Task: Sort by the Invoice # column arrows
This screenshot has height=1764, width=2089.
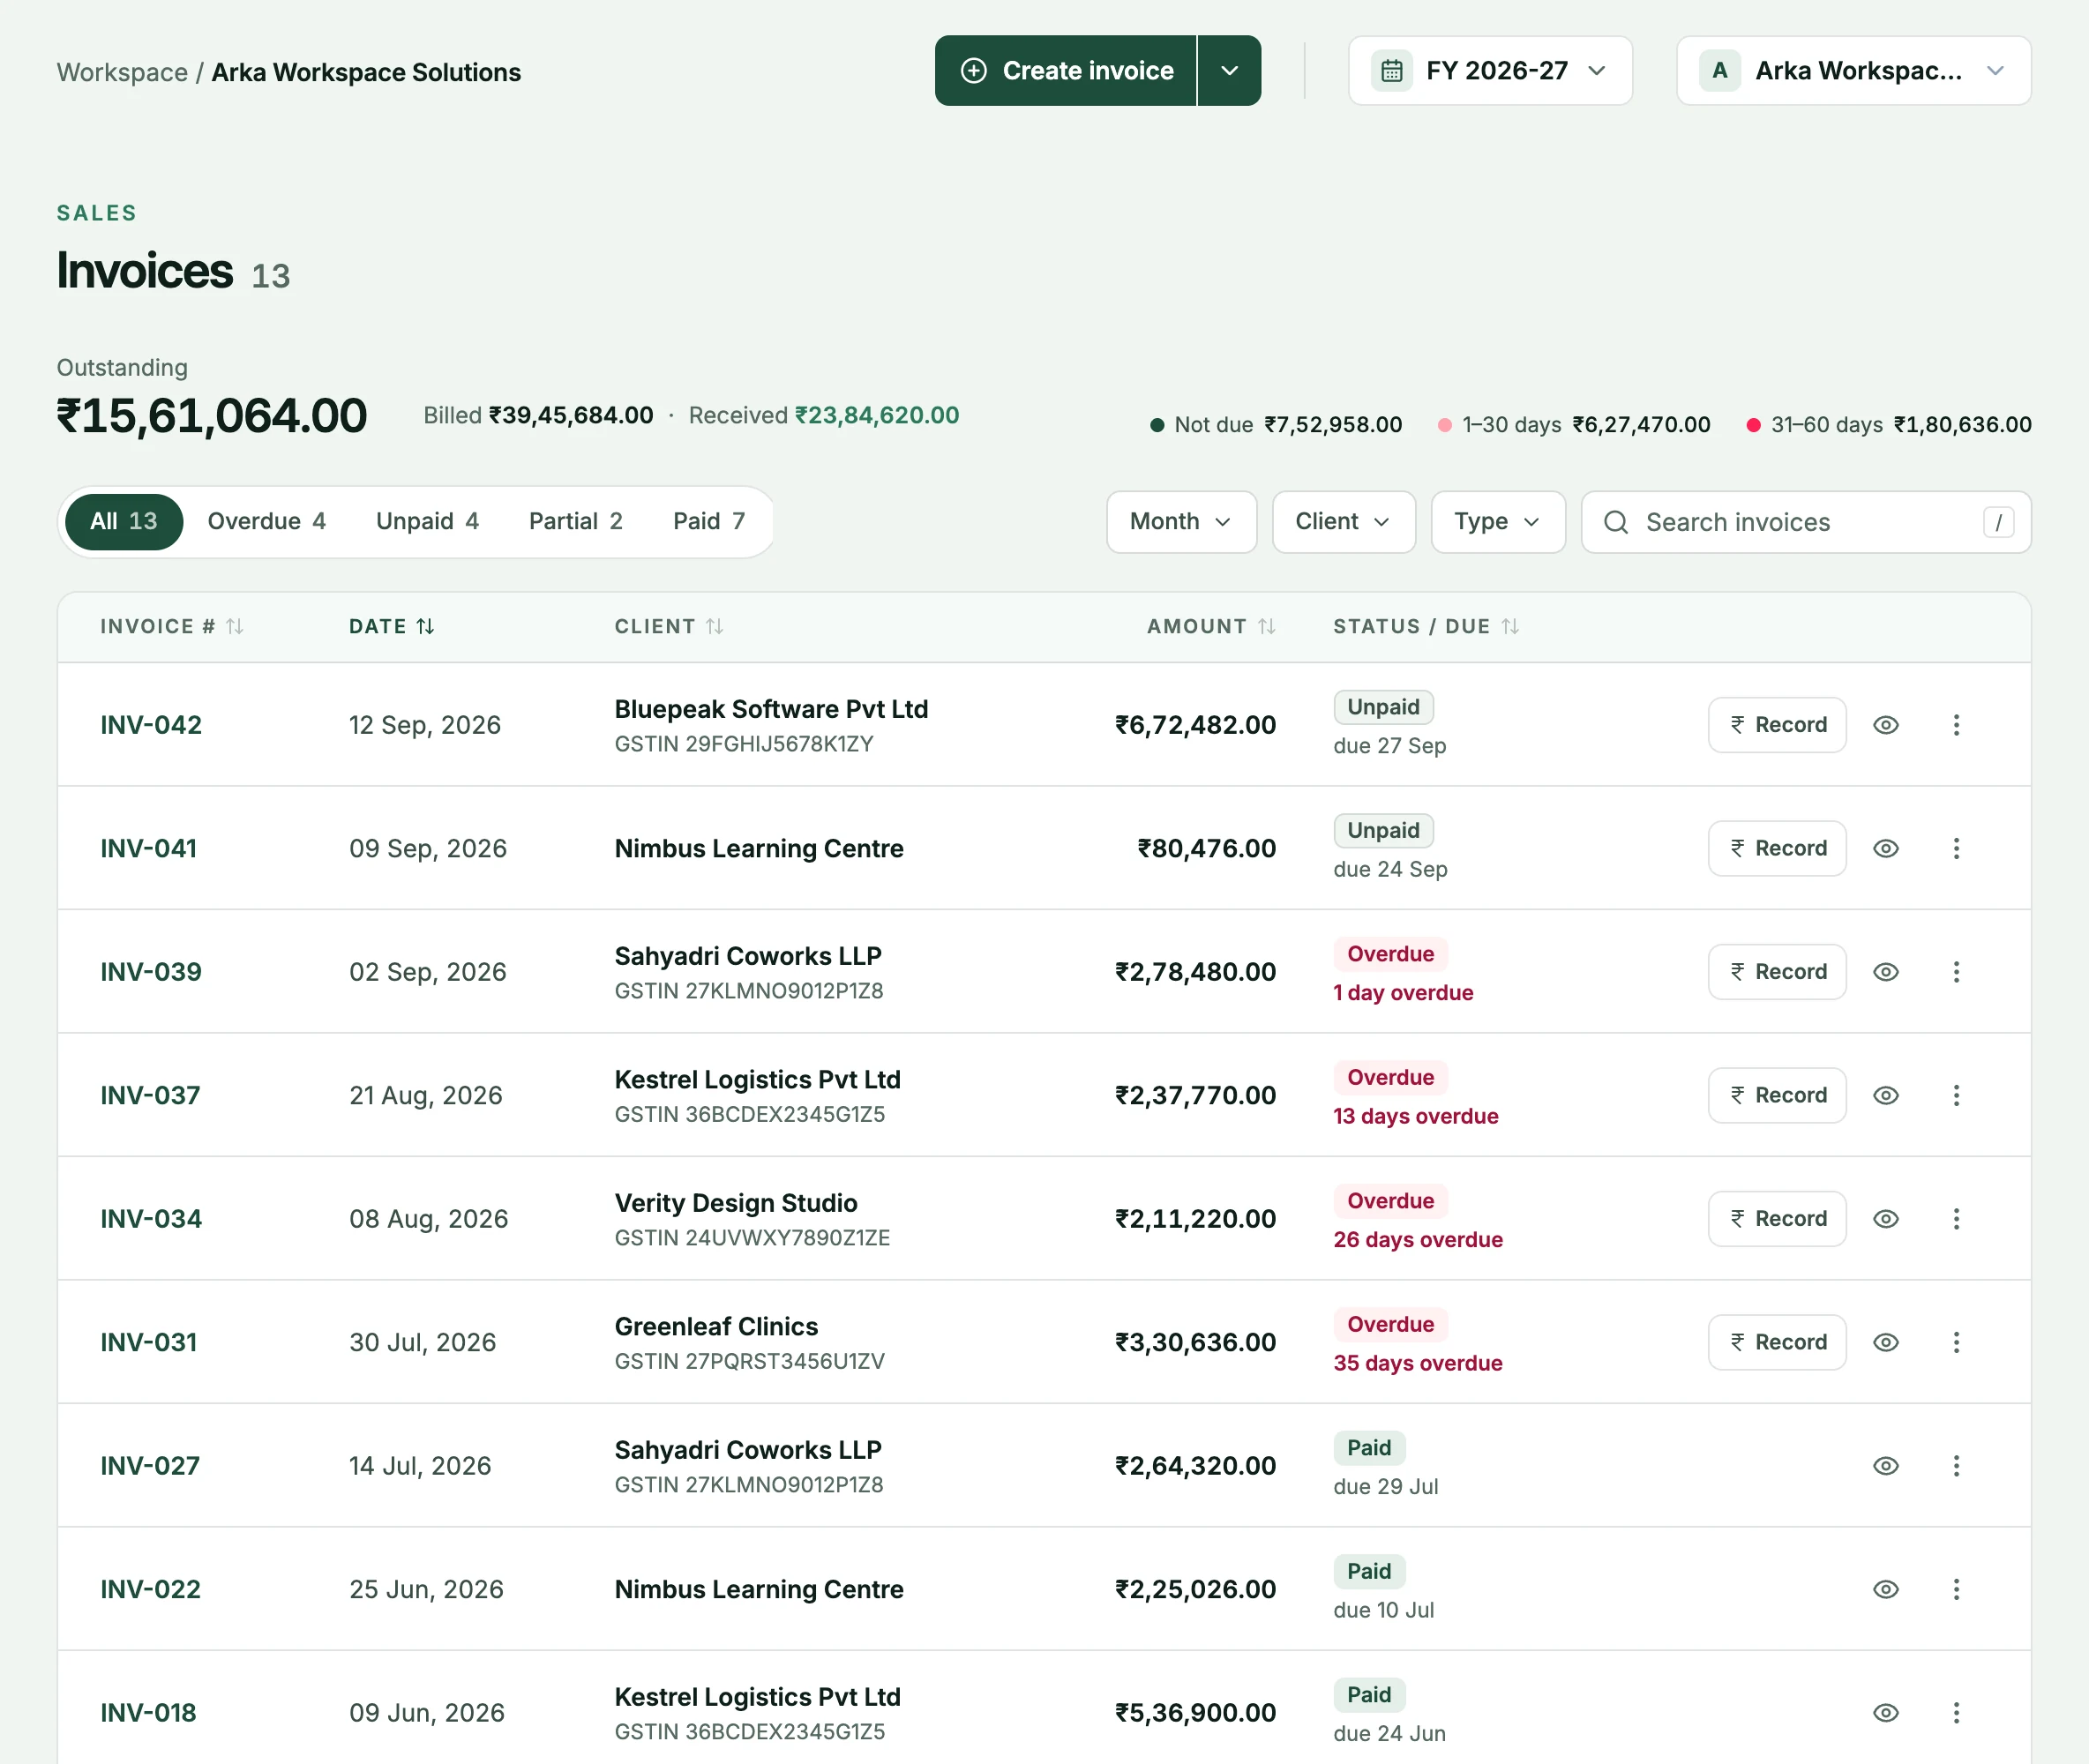Action: coord(235,626)
